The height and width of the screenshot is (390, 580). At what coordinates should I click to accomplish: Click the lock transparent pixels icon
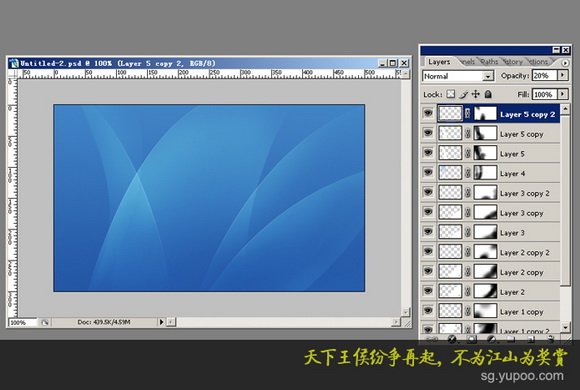coord(450,94)
